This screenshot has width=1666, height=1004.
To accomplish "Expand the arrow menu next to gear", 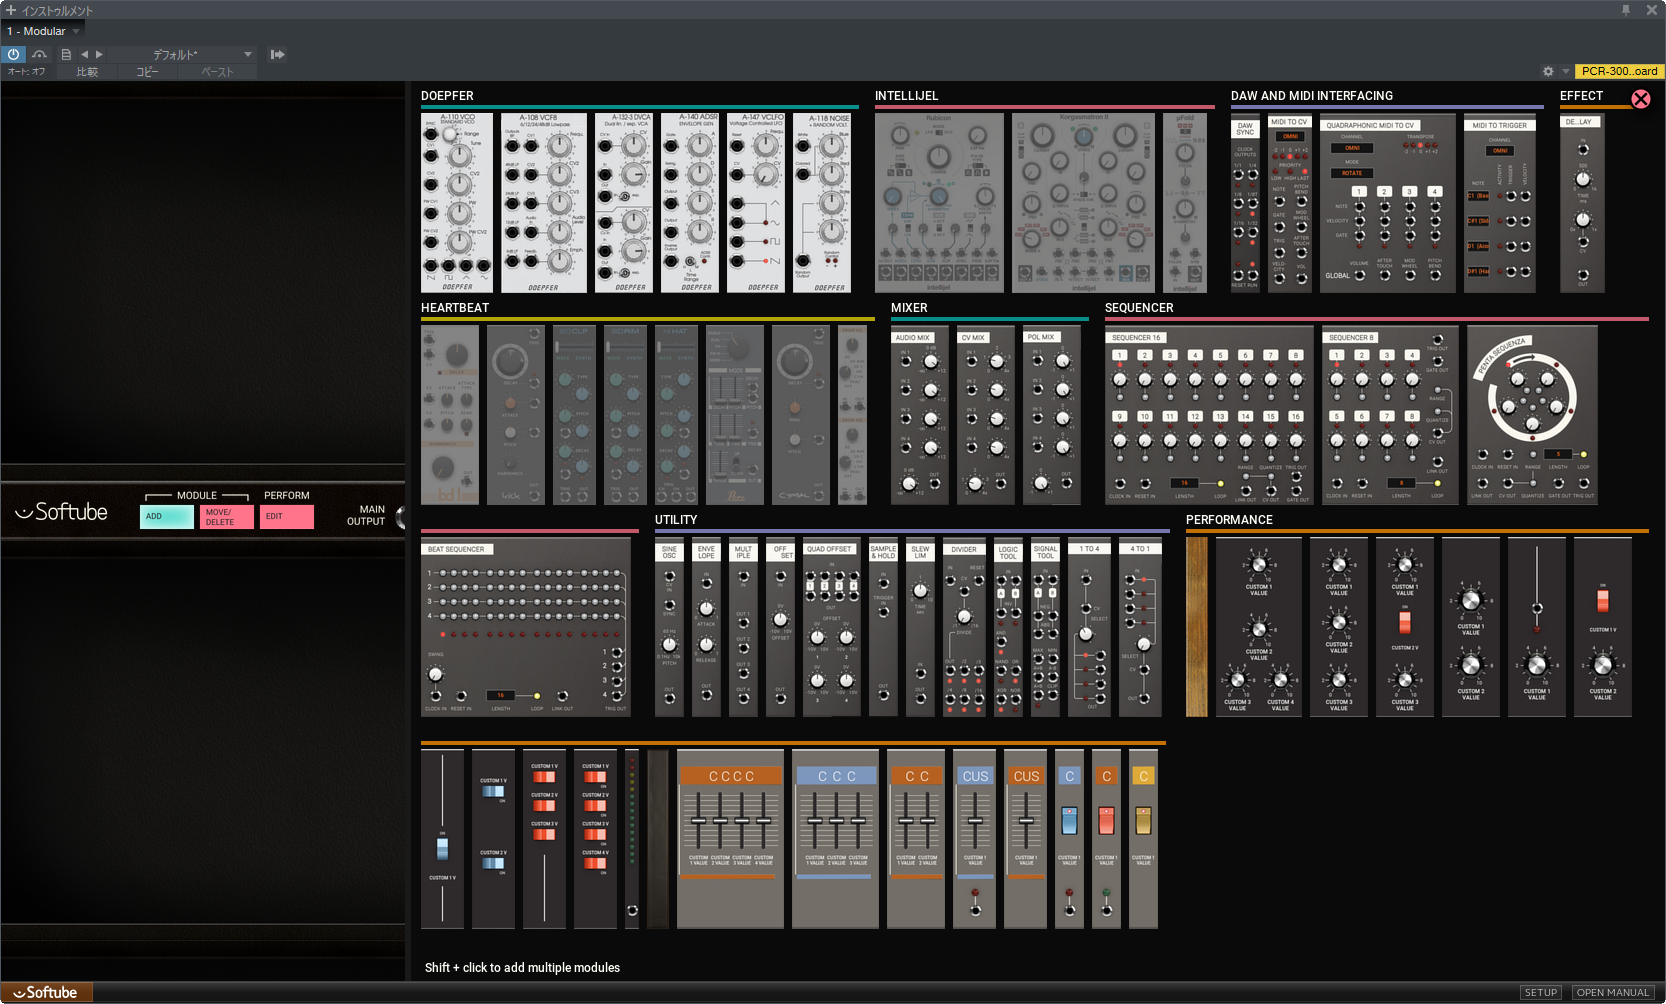I will [1566, 71].
